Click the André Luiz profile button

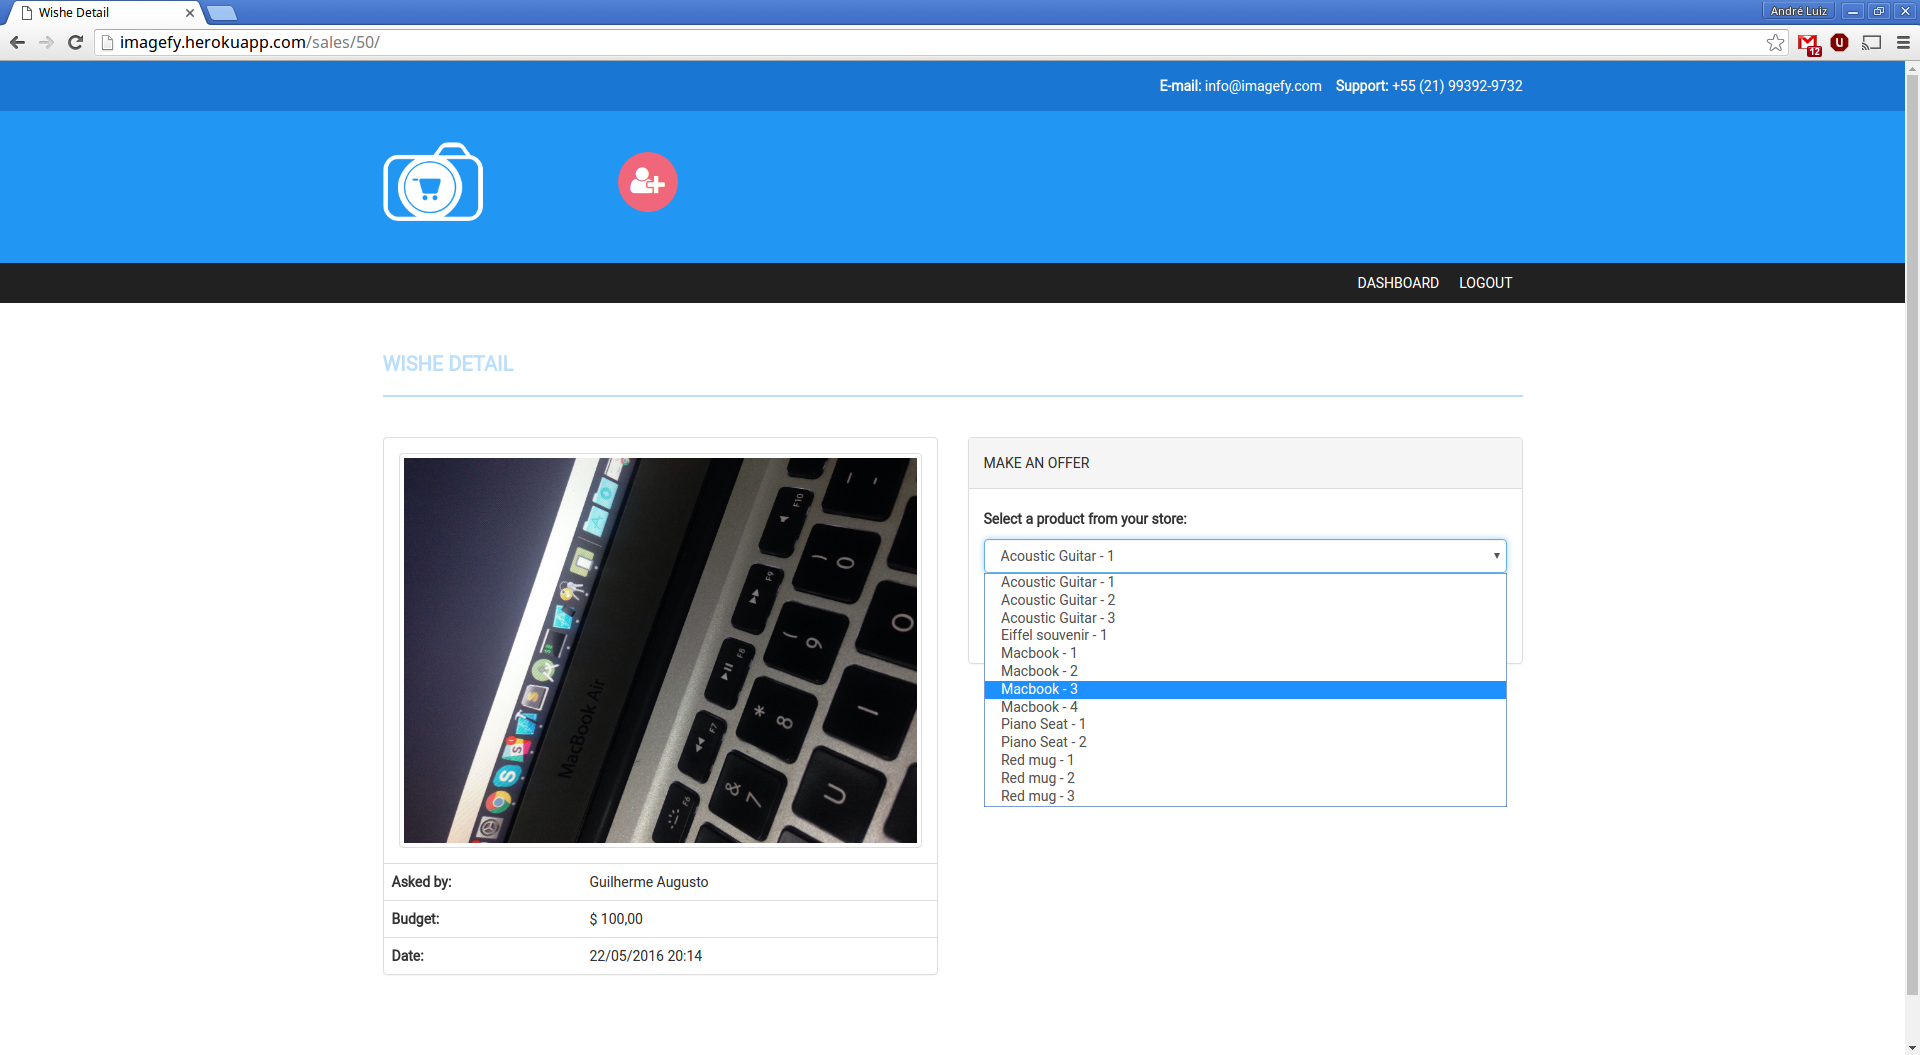pyautogui.click(x=1798, y=11)
